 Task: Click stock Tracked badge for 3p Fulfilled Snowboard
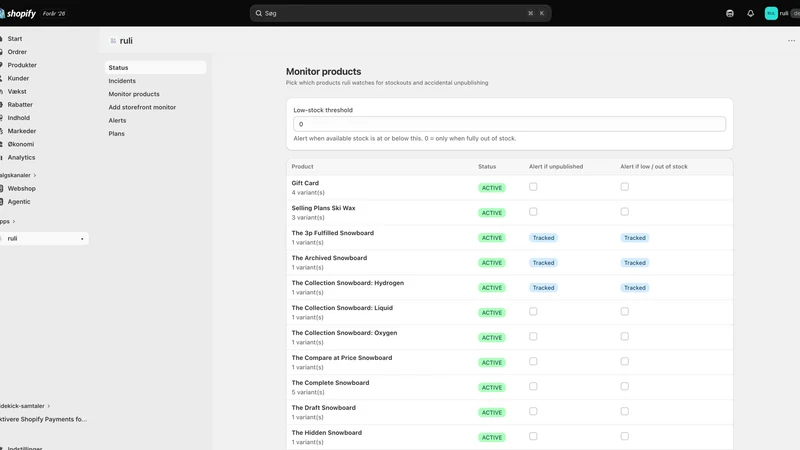coord(635,238)
